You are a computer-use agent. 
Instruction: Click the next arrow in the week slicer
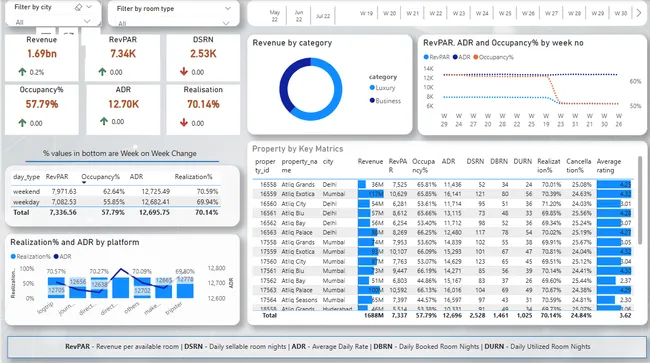[639, 13]
